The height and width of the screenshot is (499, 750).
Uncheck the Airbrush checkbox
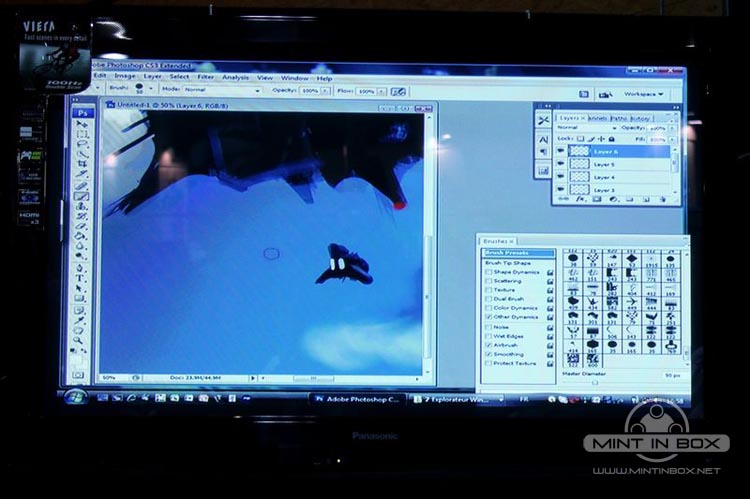tap(488, 345)
